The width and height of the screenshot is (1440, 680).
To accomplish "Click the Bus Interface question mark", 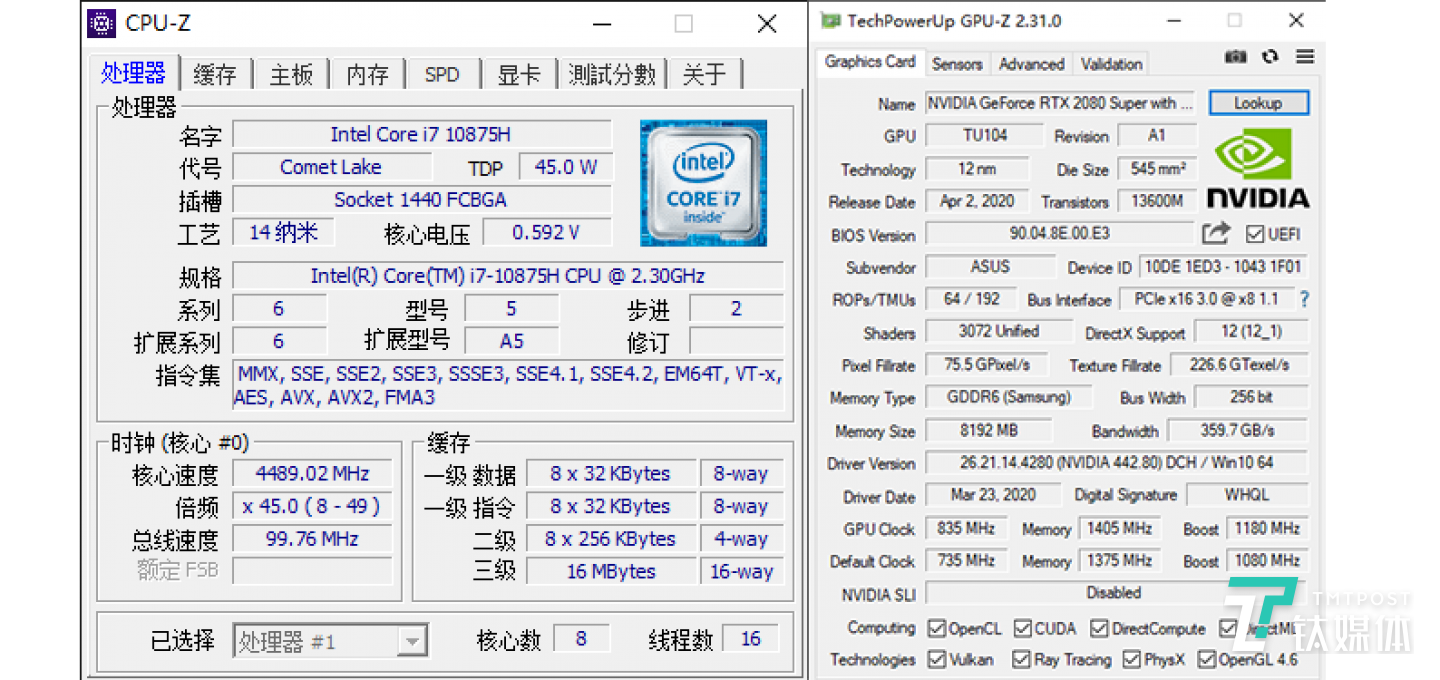I will click(1304, 299).
